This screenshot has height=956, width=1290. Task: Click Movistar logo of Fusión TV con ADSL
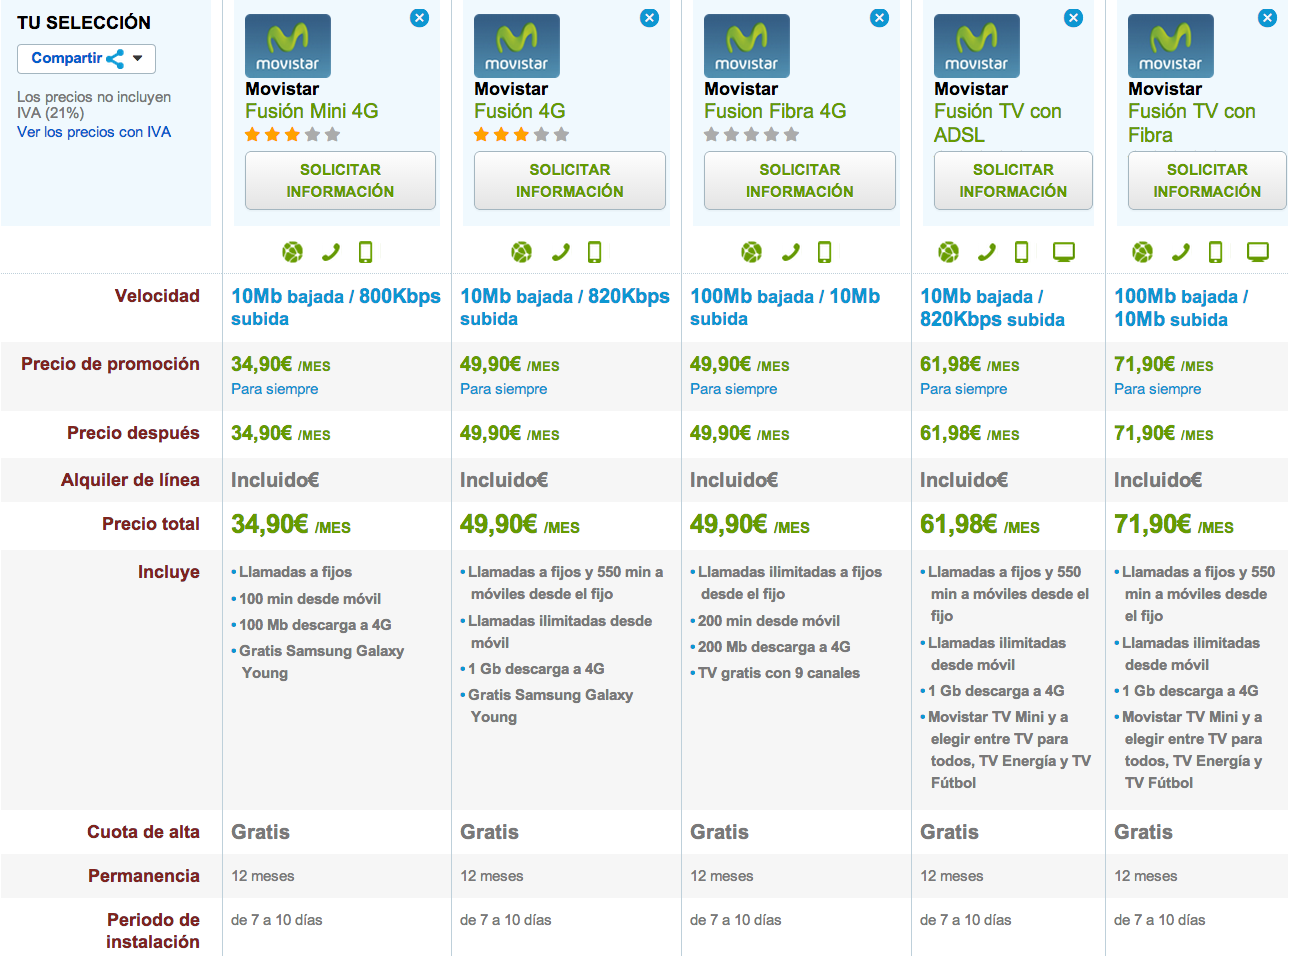point(977,46)
